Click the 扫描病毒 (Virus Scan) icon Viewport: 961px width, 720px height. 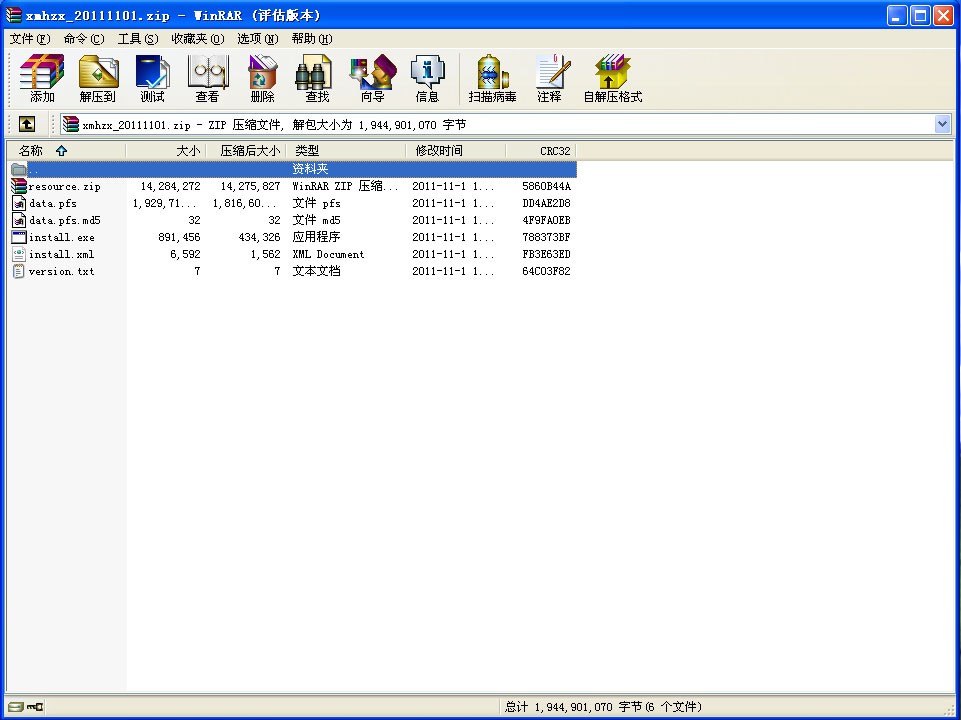492,79
